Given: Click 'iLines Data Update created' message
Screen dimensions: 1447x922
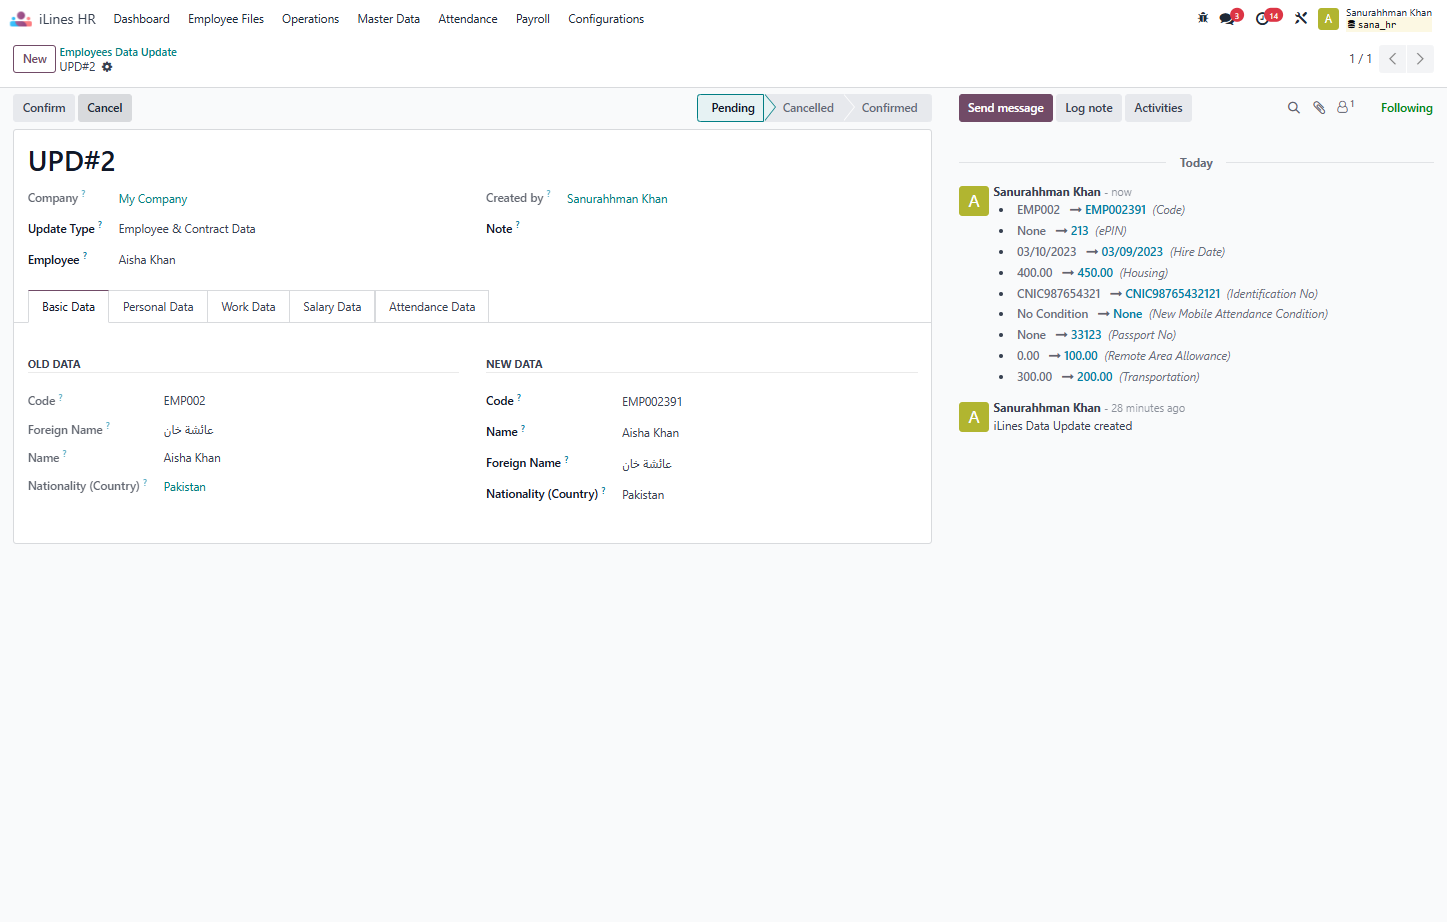Looking at the screenshot, I should click(x=1062, y=426).
